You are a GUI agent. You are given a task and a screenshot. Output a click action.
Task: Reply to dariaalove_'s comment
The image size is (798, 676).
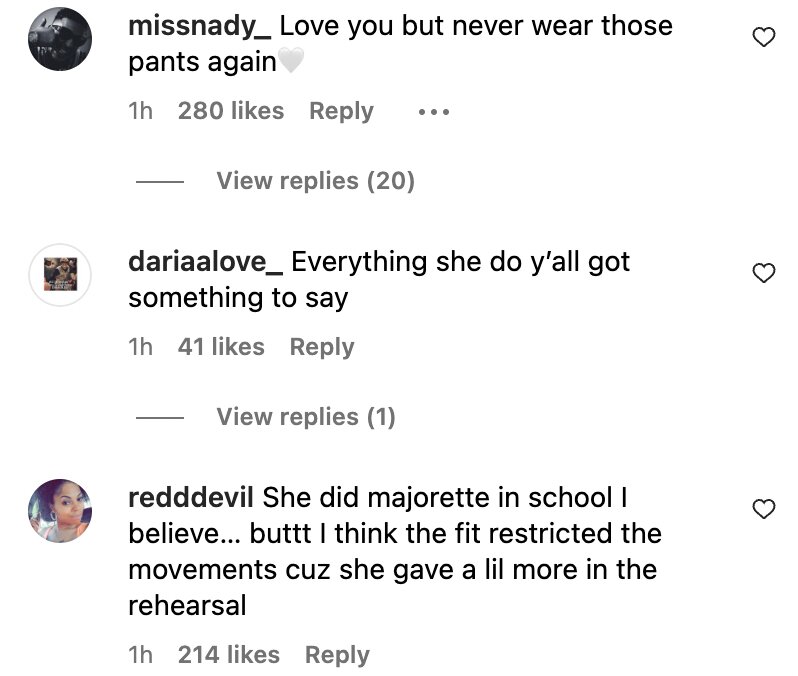[322, 347]
